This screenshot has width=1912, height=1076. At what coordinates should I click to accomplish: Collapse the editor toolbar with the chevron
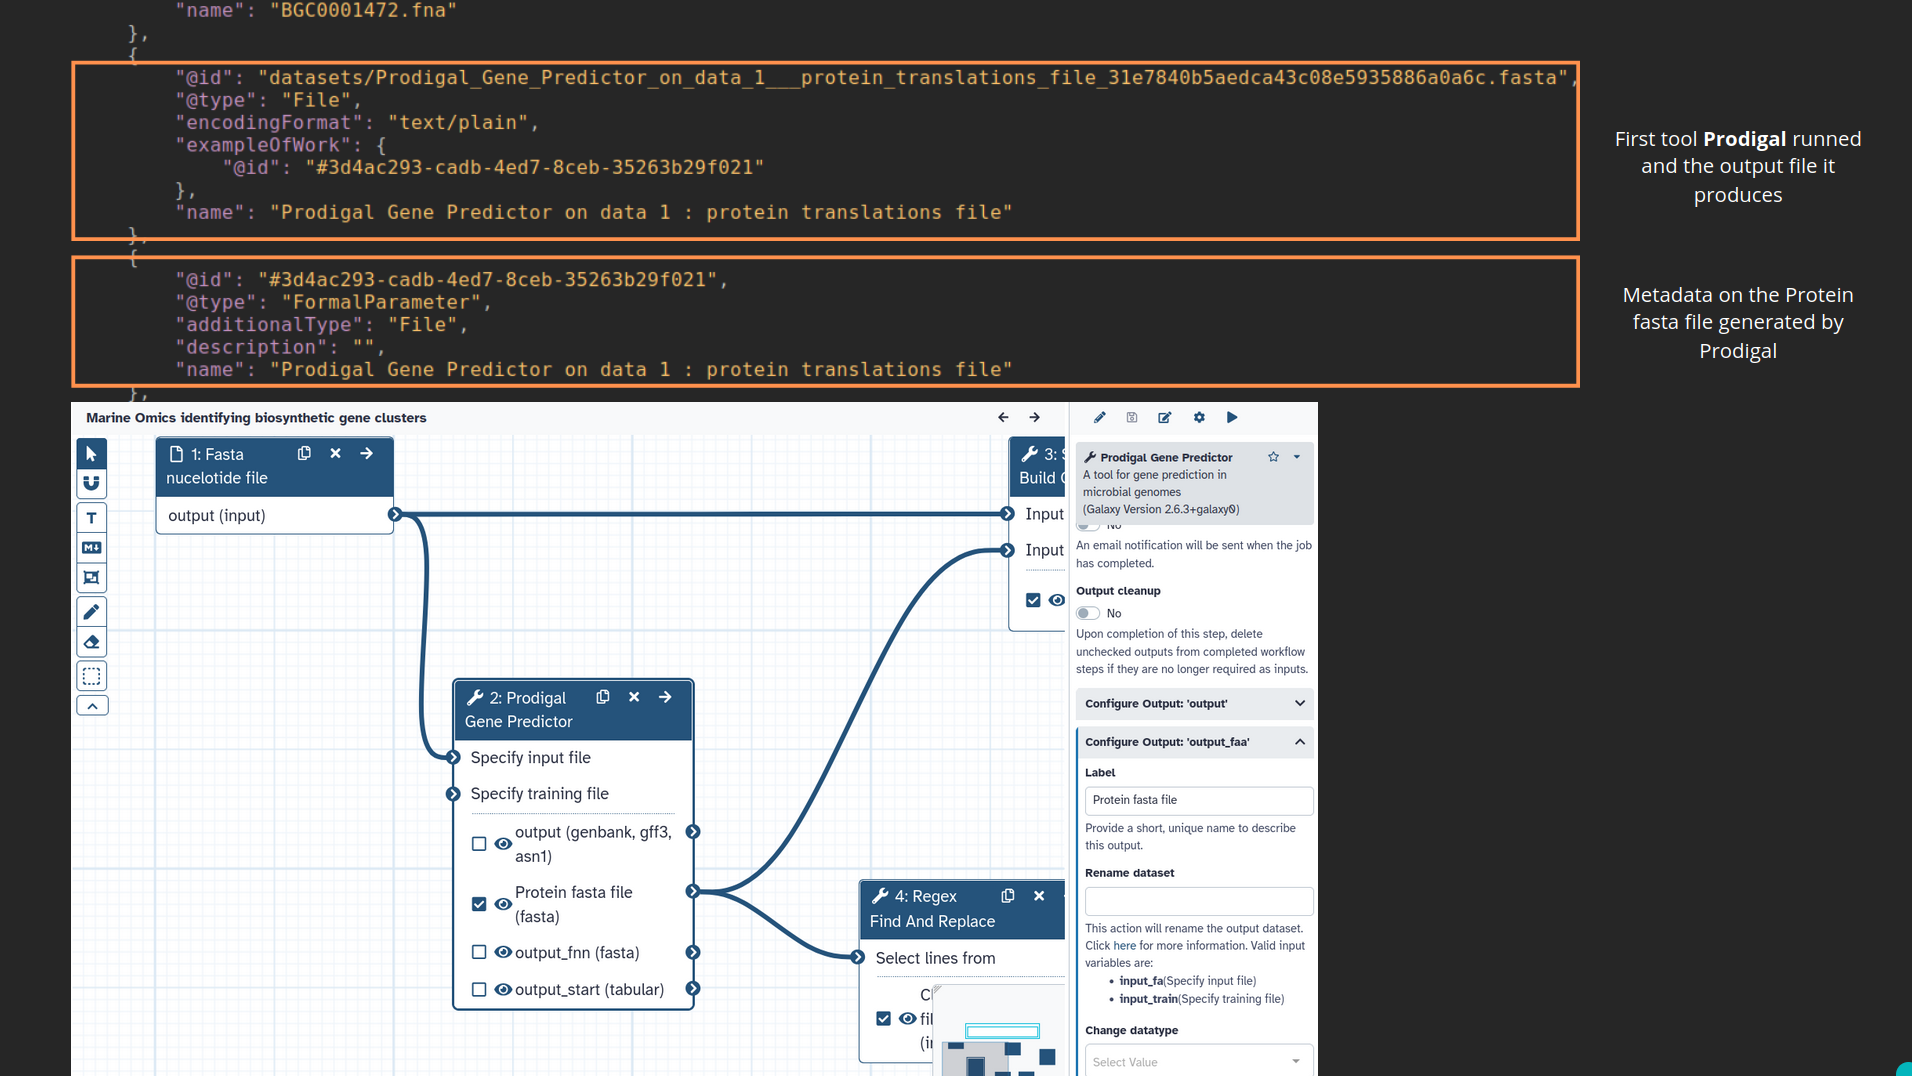91,706
